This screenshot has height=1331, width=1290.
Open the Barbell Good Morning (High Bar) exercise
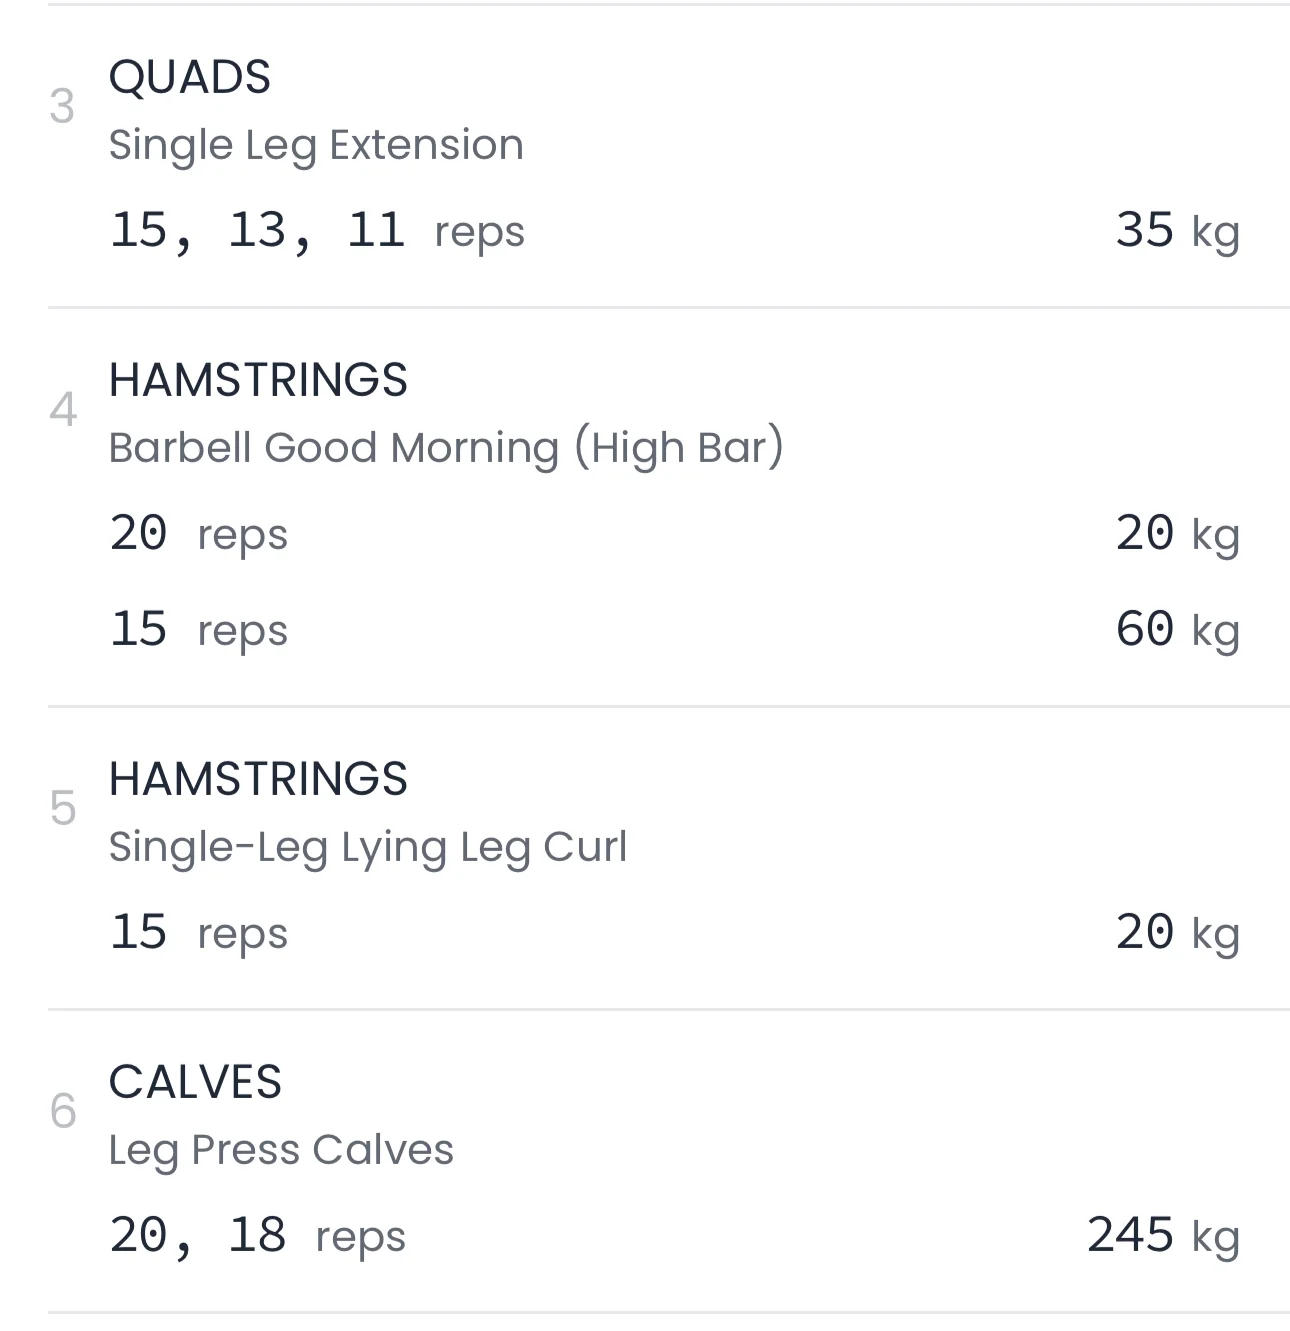(446, 448)
